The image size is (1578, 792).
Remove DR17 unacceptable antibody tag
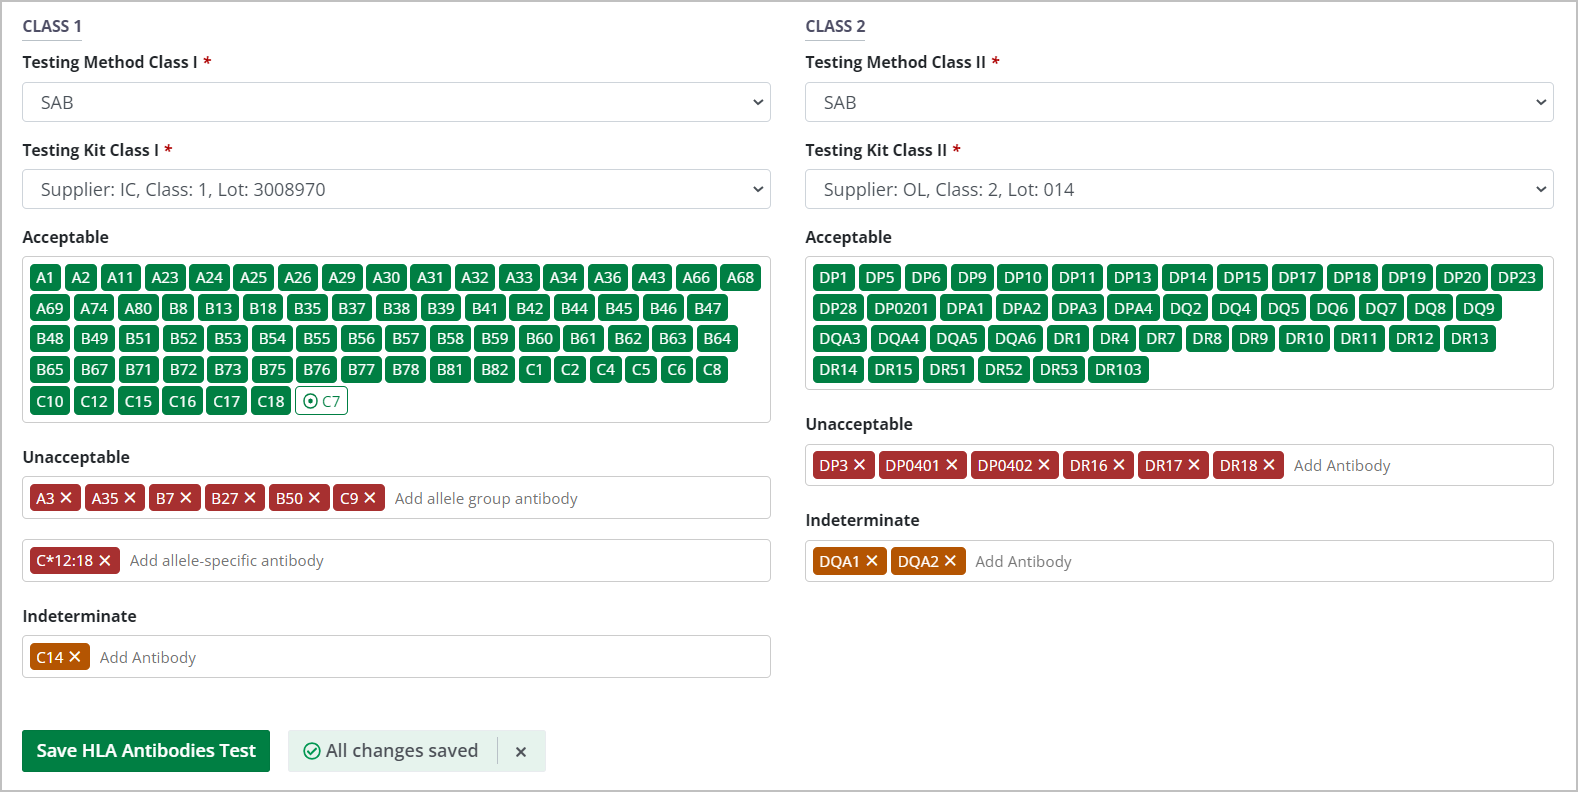tap(1194, 465)
